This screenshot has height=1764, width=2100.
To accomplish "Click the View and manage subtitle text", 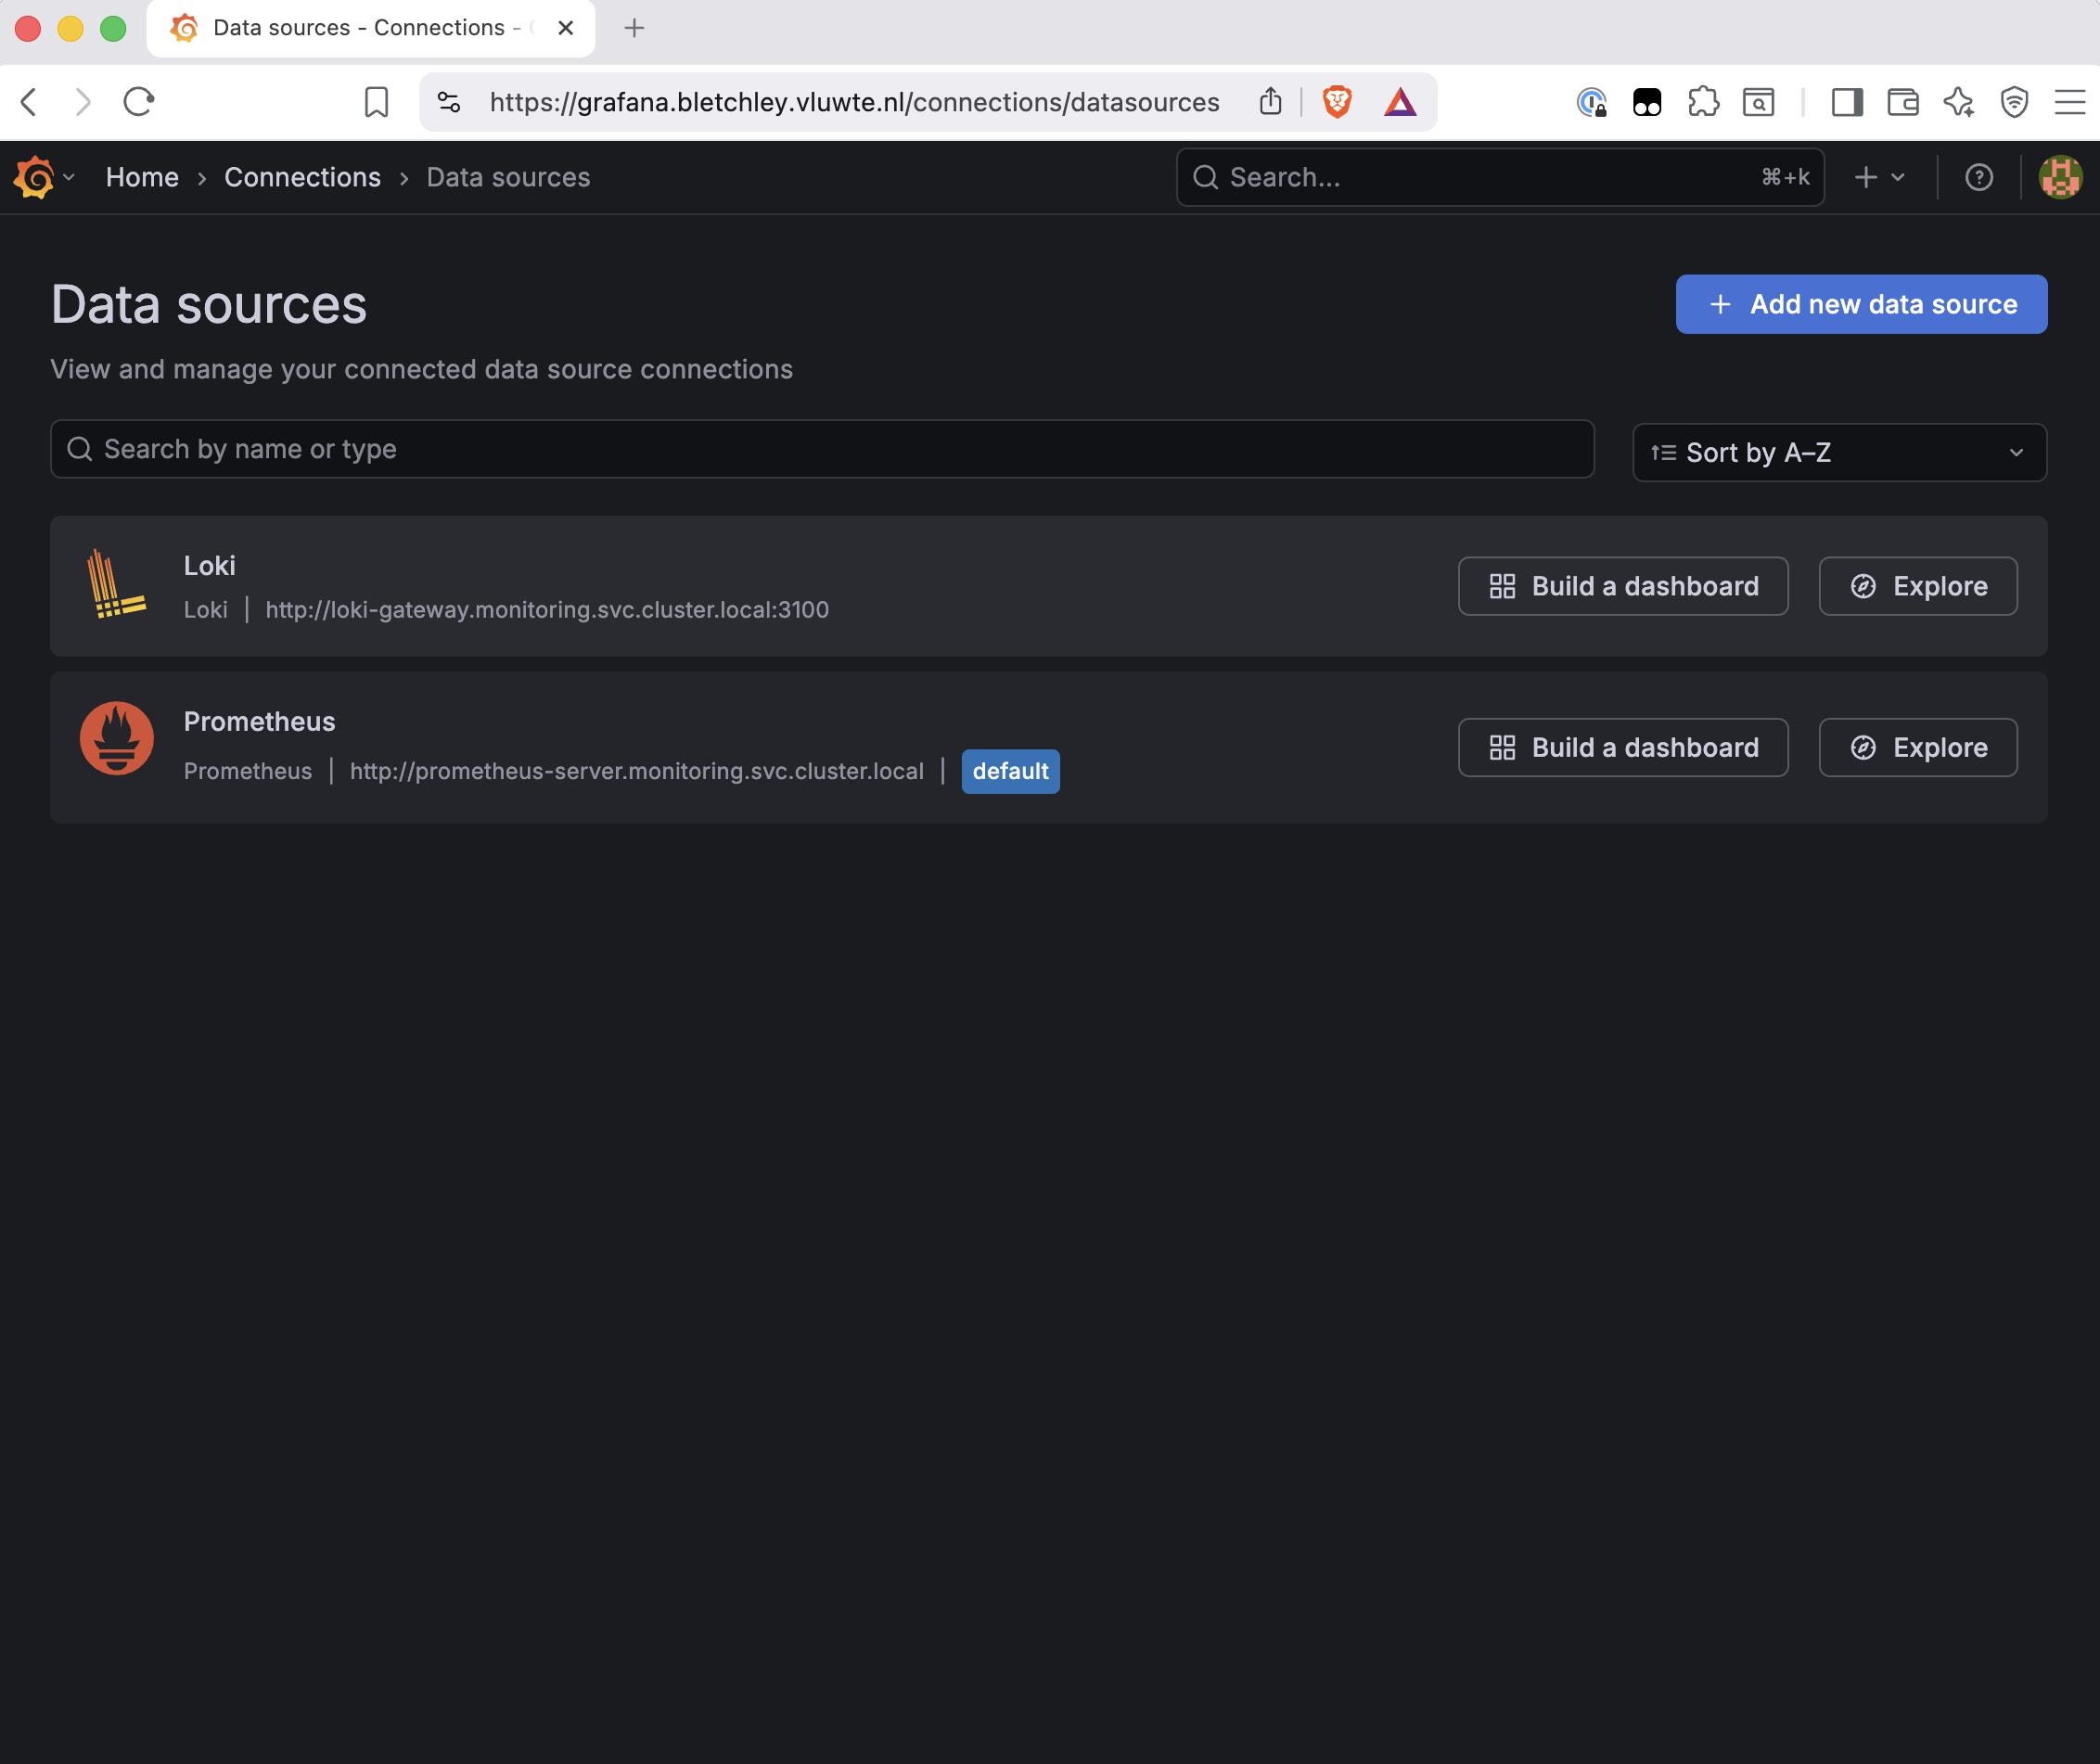I will [421, 370].
